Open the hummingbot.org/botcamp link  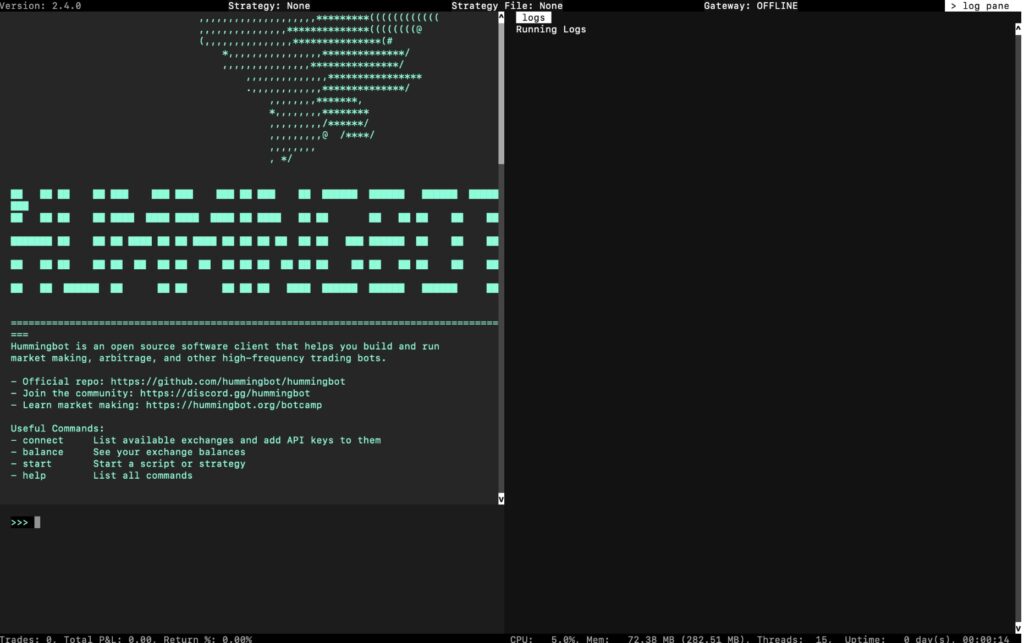coord(234,405)
